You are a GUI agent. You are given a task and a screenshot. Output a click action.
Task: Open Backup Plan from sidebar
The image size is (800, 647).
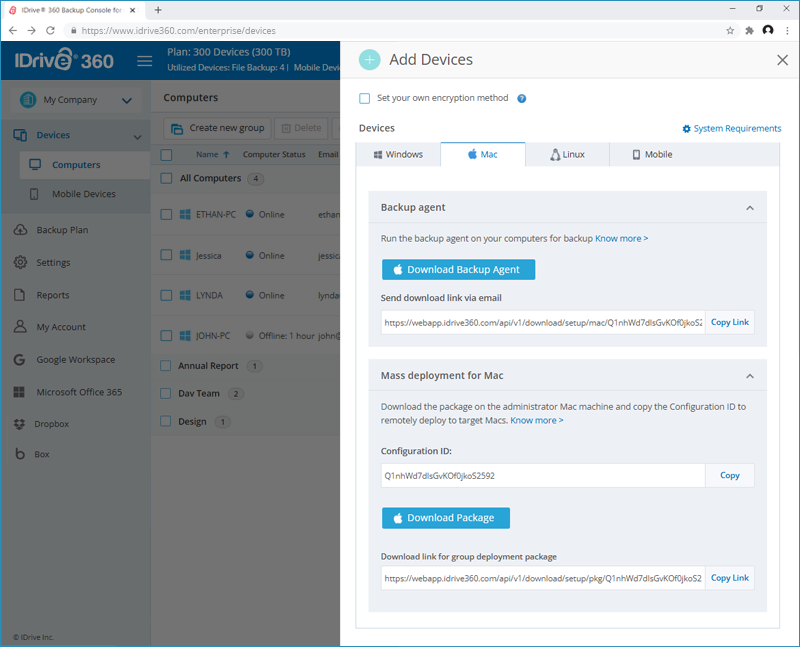tap(62, 230)
